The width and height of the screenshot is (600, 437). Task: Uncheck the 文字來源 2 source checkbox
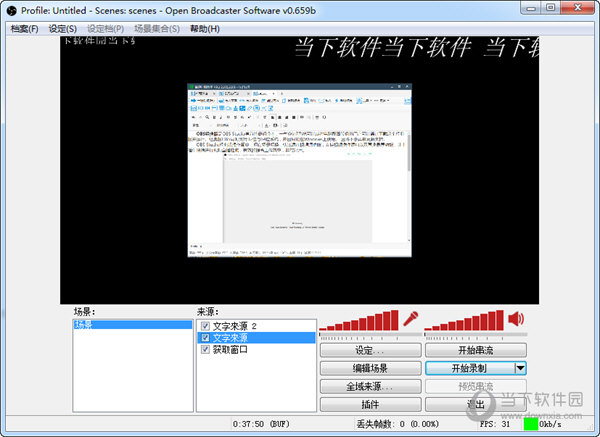coord(205,326)
